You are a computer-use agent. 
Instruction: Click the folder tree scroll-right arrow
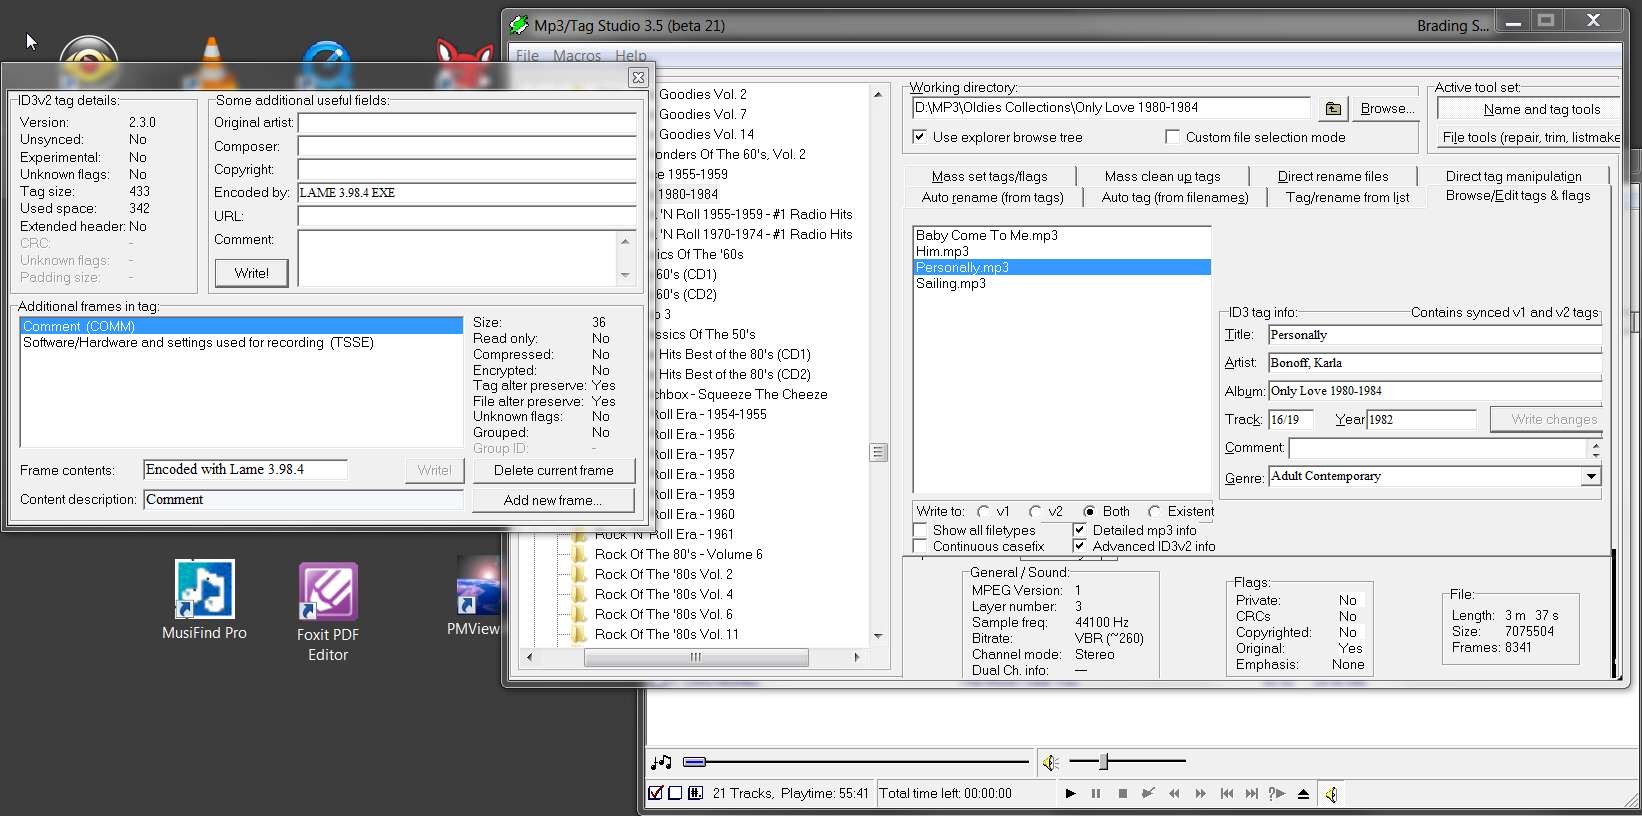point(857,657)
